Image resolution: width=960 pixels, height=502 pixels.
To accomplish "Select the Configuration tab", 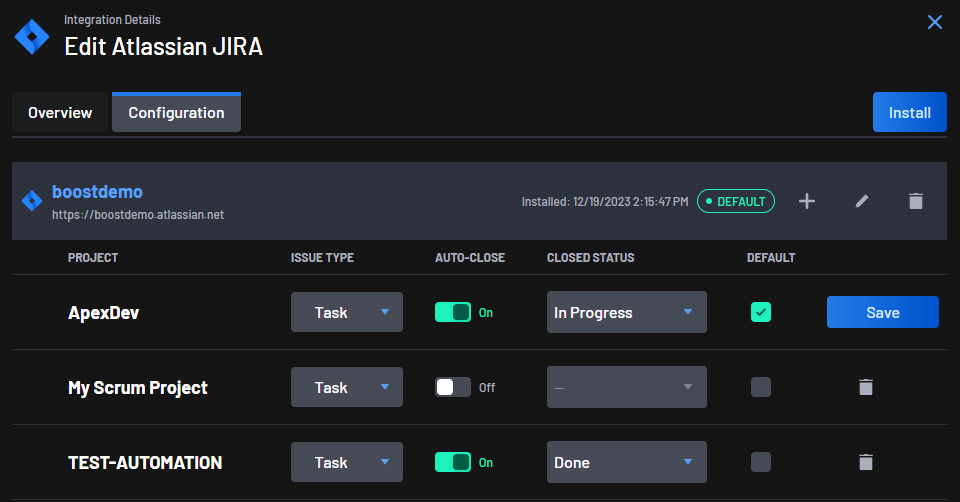I will [x=176, y=113].
